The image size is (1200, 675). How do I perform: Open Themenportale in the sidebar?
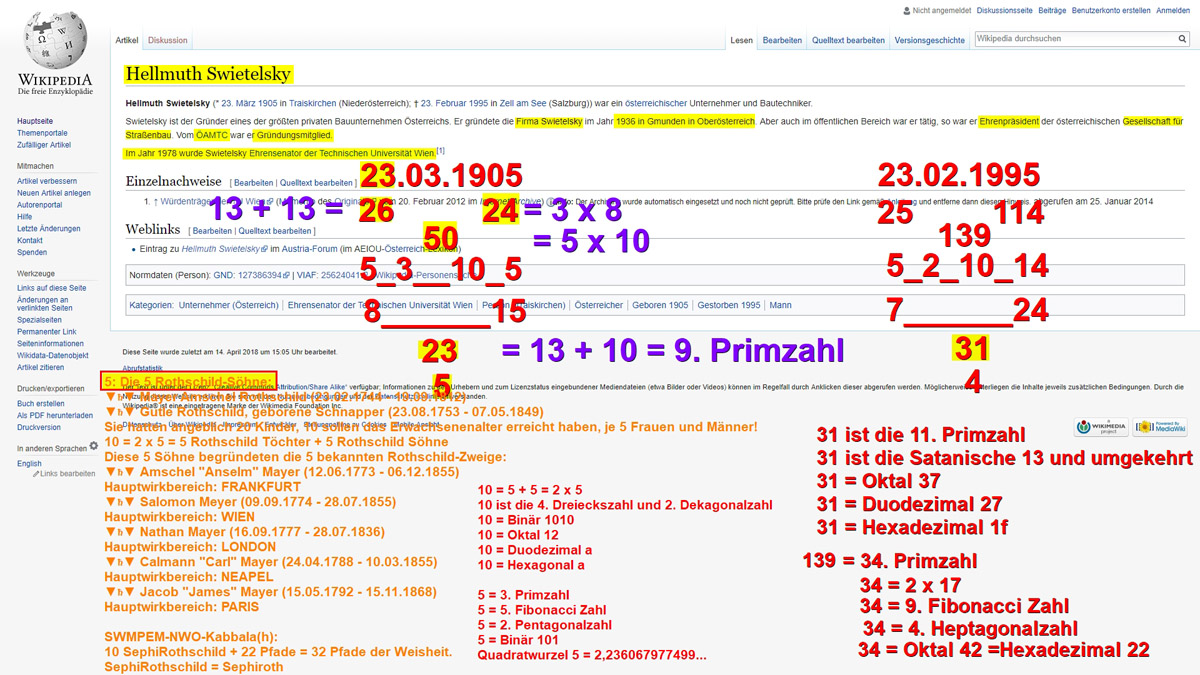(x=42, y=133)
